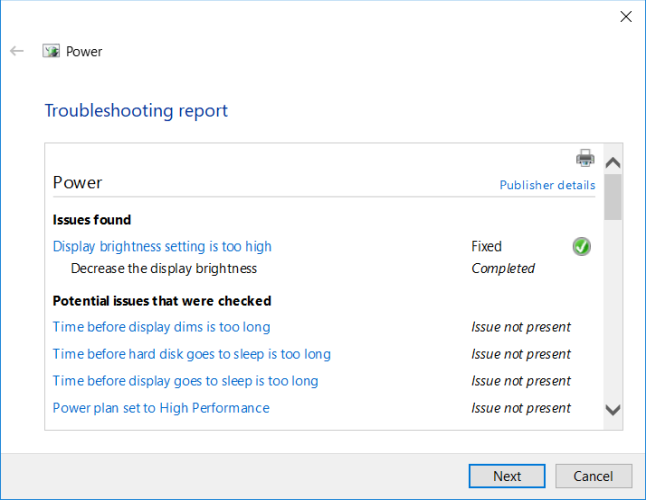Open 'Power plan set to High Performance' link
This screenshot has height=500, width=646.
pyautogui.click(x=161, y=408)
